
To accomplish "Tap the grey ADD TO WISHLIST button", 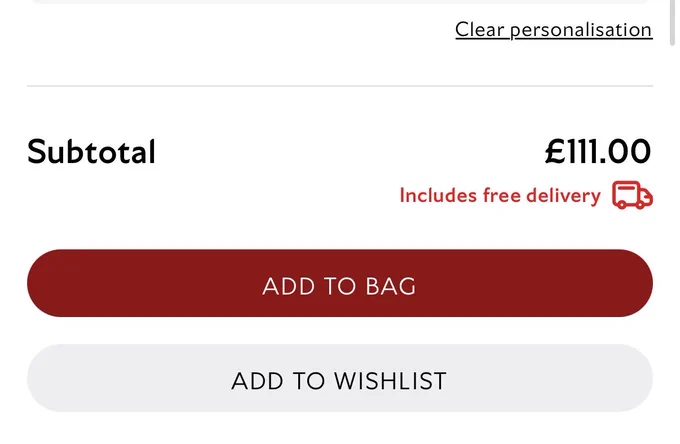I will pyautogui.click(x=340, y=378).
